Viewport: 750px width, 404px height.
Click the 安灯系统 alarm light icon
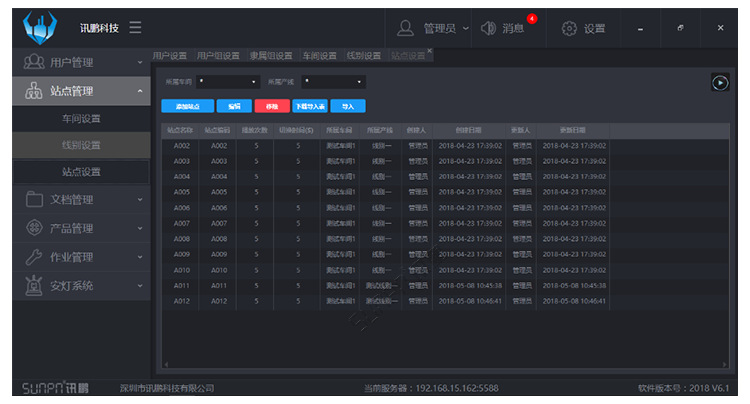pyautogui.click(x=32, y=286)
